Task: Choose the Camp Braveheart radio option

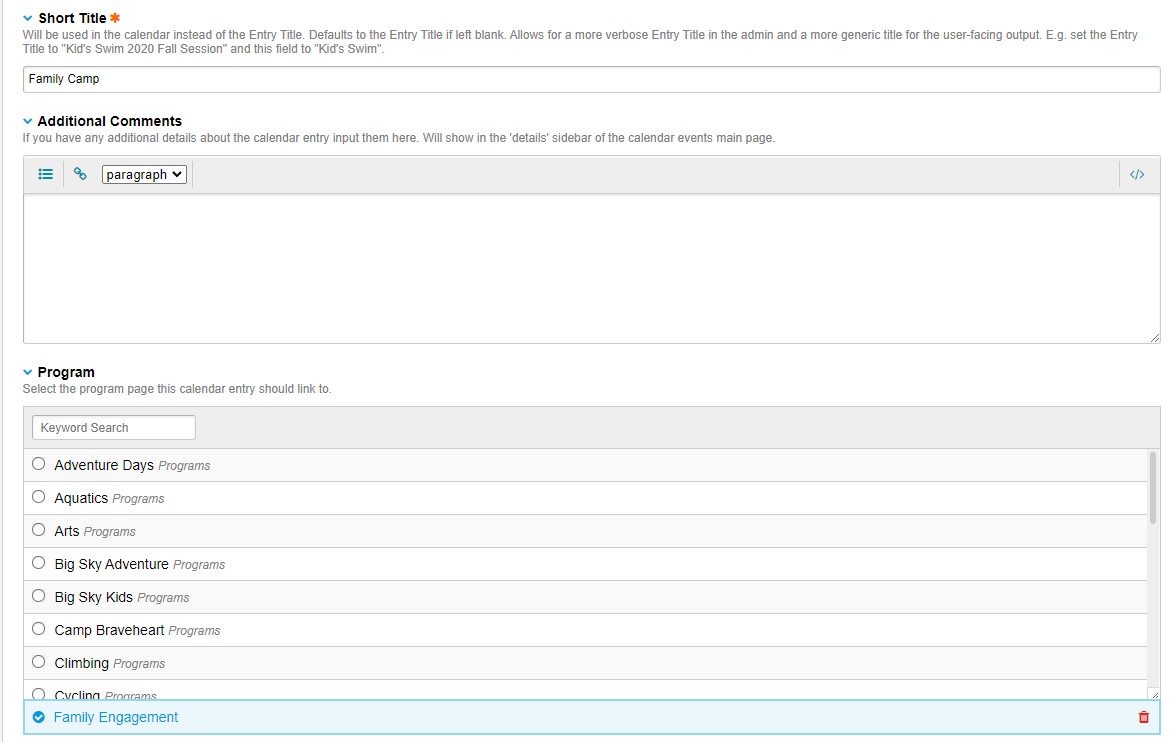Action: 39,629
